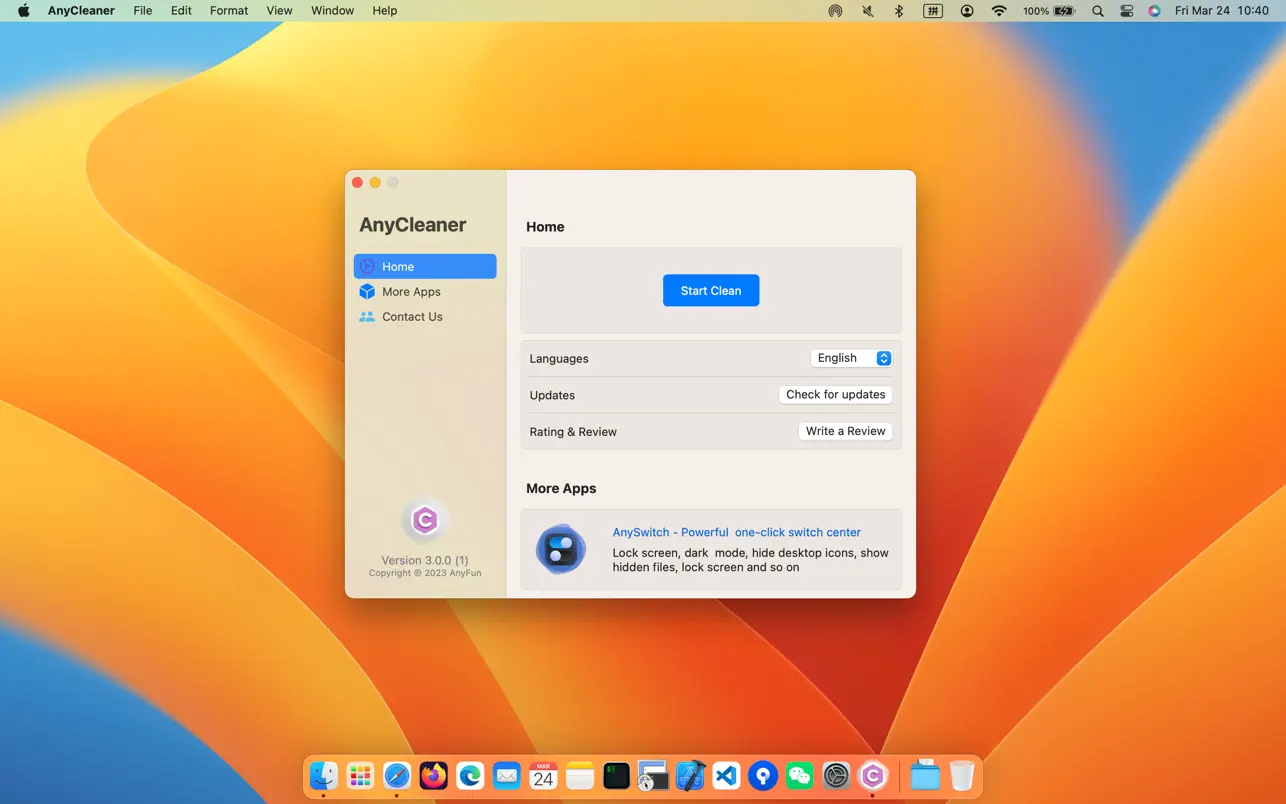Open Control Center from the menu bar
This screenshot has width=1286, height=804.
1126,11
